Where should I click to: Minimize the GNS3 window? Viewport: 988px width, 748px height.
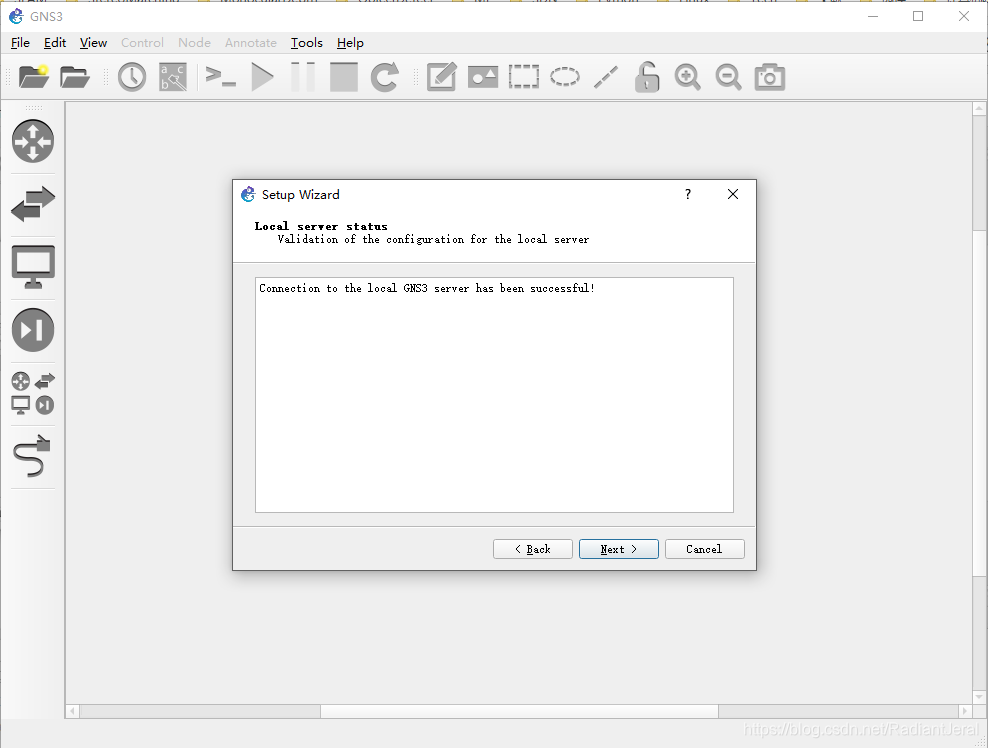pyautogui.click(x=873, y=16)
